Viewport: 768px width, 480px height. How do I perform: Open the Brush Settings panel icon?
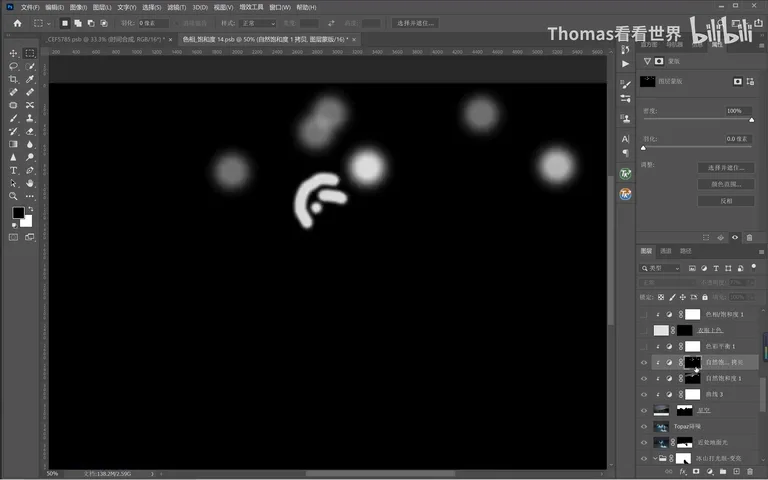[x=625, y=84]
